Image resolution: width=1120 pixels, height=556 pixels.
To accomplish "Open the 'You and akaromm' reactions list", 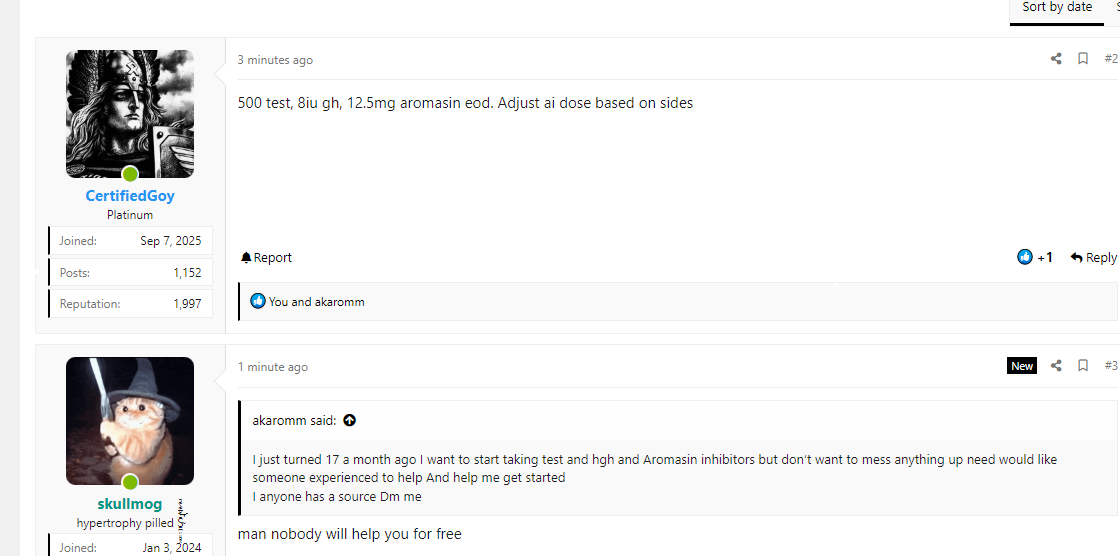I will coord(316,301).
